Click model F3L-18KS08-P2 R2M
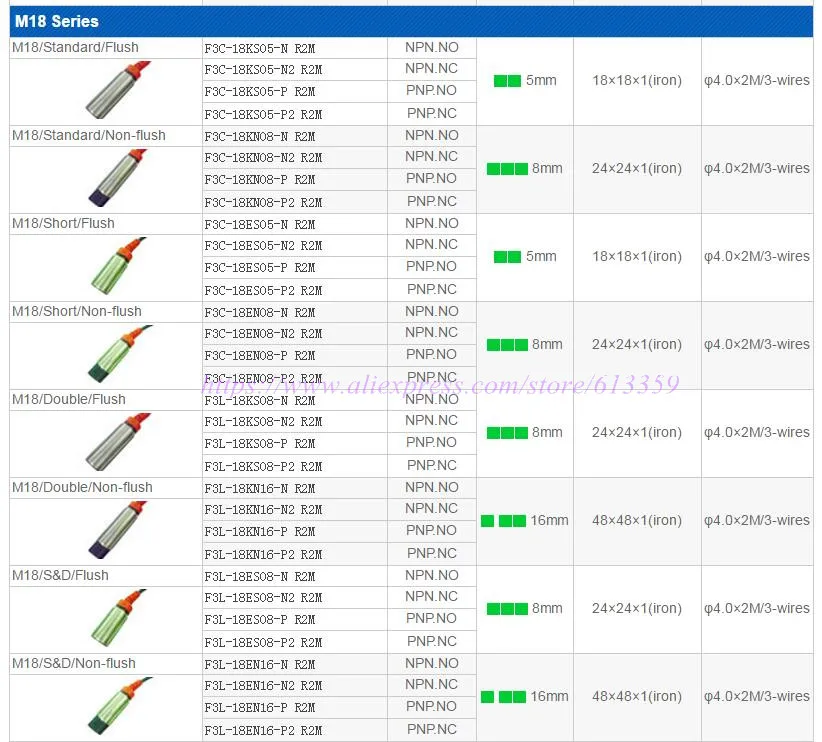Viewport: 822px width, 742px height. pos(263,467)
